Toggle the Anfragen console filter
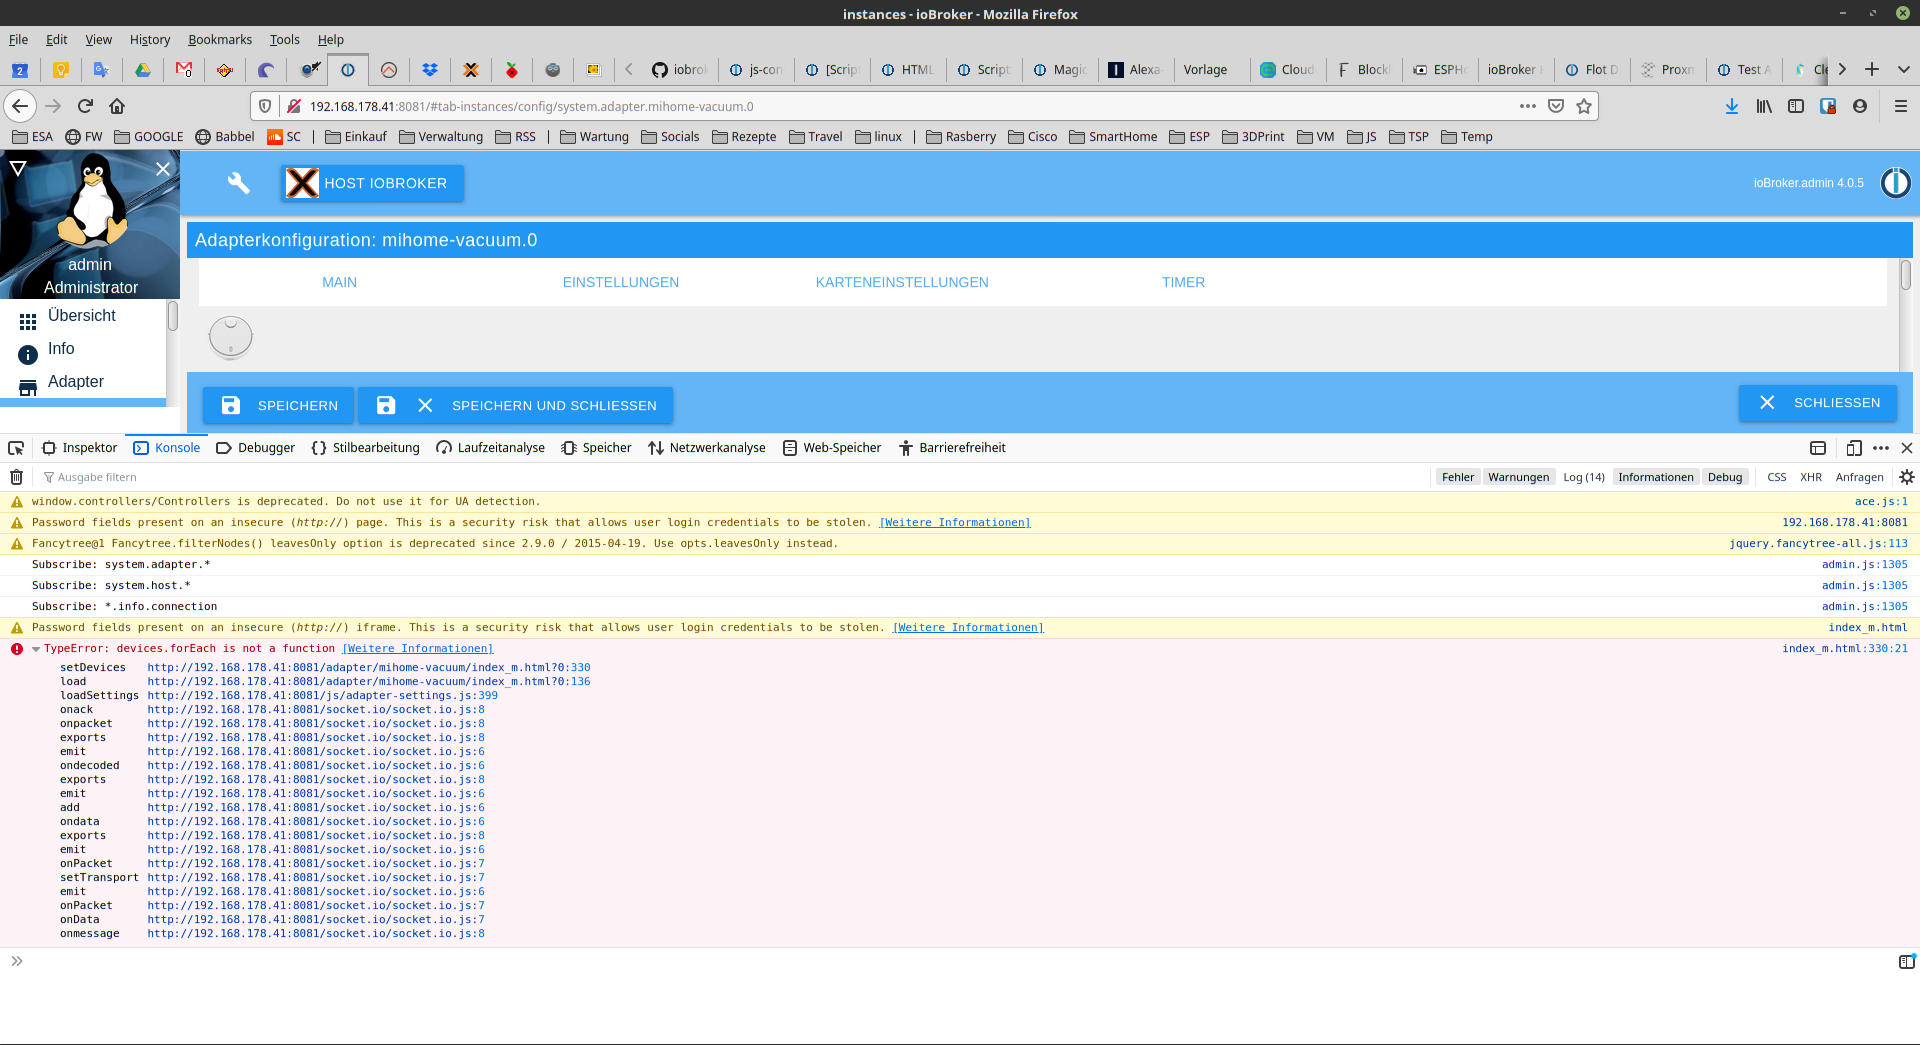The image size is (1920, 1045). point(1860,477)
